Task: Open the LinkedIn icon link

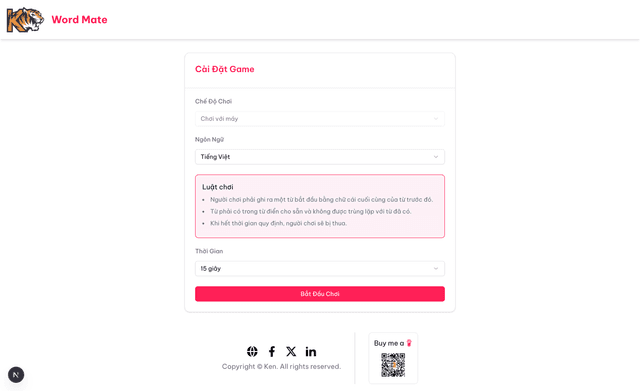Action: pyautogui.click(x=311, y=351)
